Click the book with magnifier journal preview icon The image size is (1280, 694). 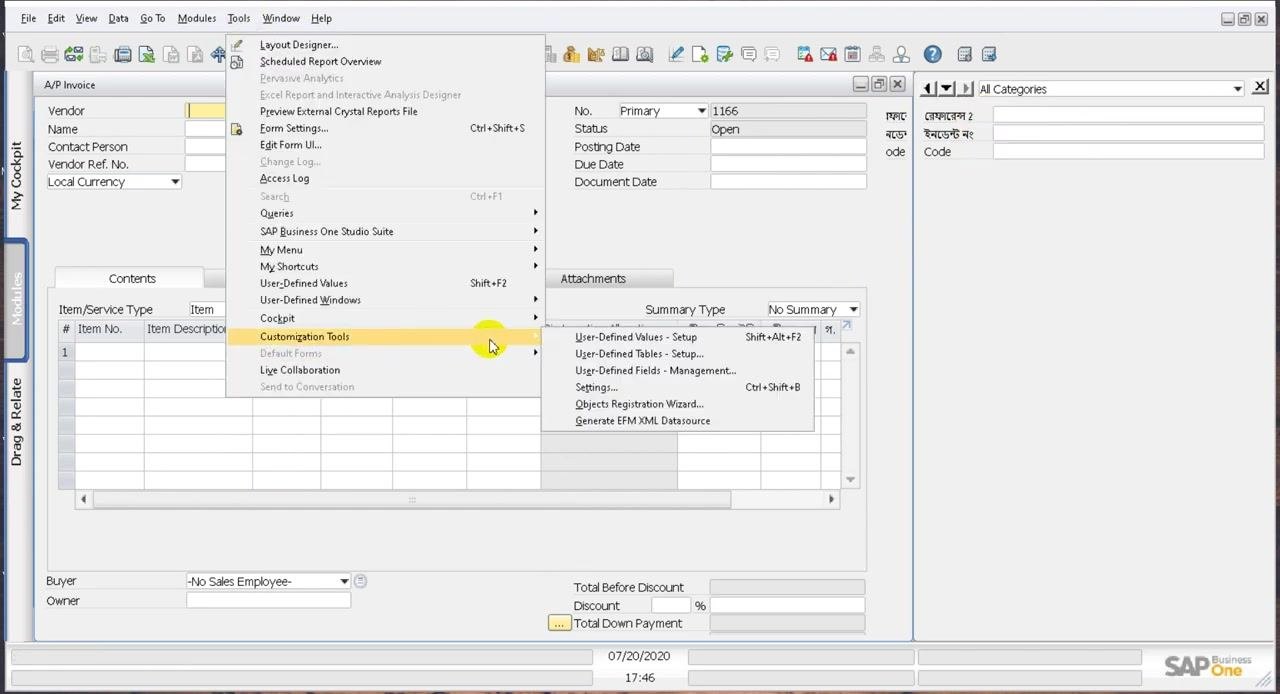[x=645, y=54]
